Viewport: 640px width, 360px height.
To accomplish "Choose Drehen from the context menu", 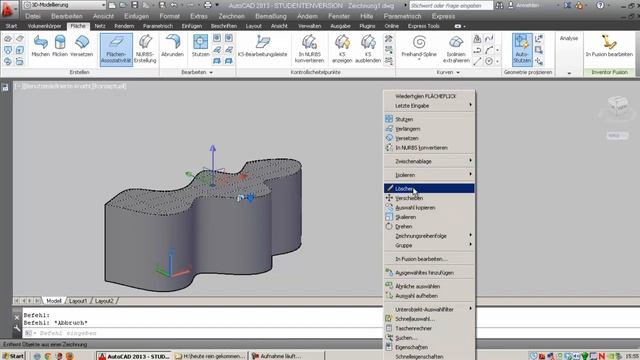I will tap(429, 226).
